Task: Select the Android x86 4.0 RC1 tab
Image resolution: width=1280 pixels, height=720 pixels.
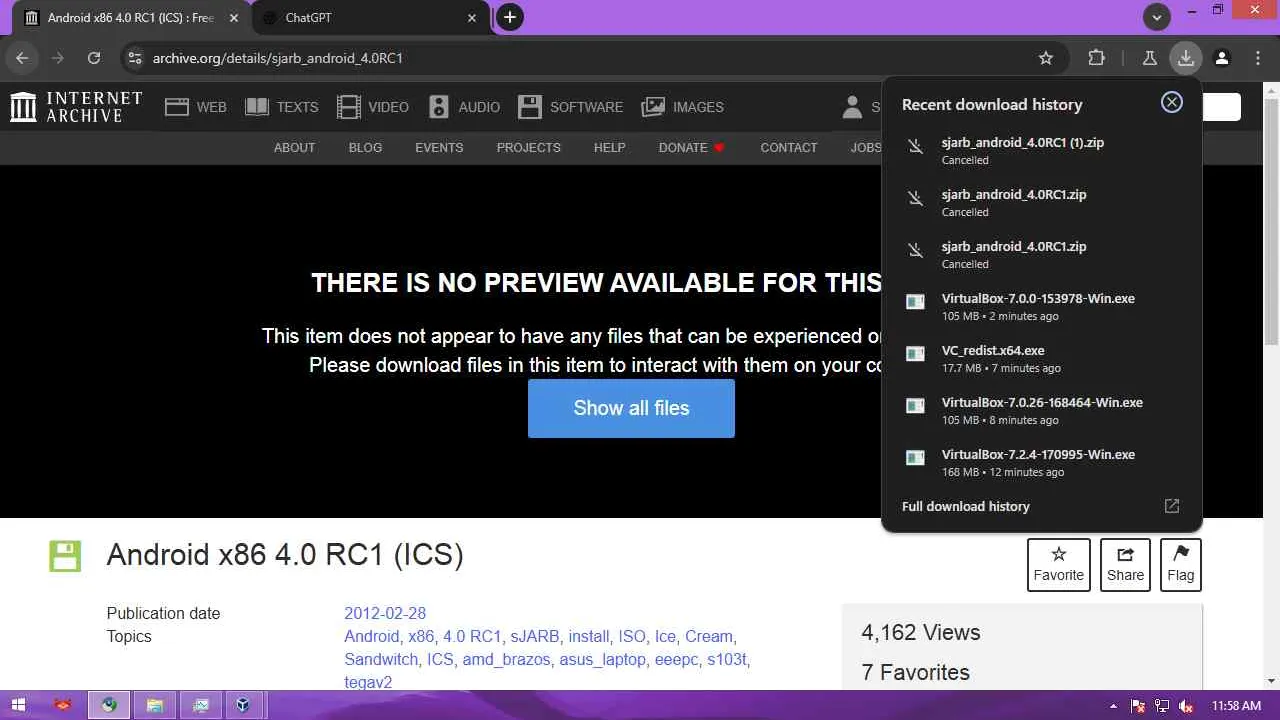Action: pyautogui.click(x=130, y=18)
